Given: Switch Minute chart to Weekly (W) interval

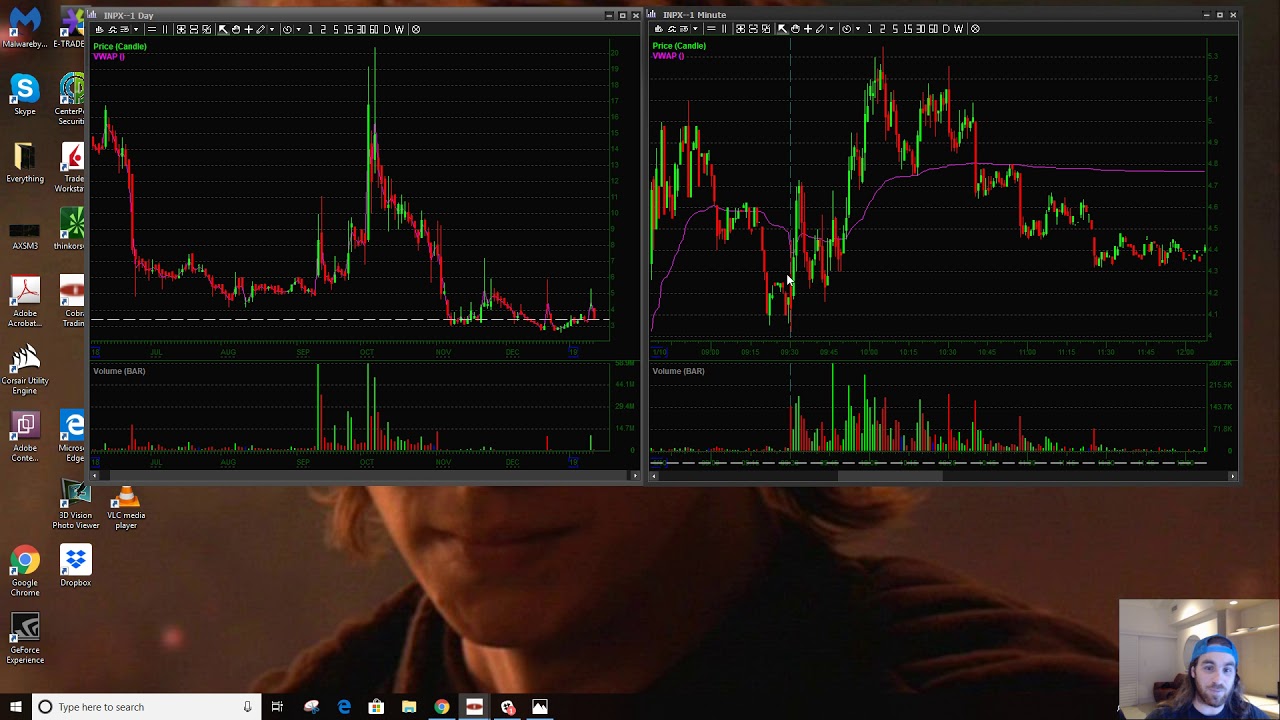Looking at the screenshot, I should click(958, 29).
